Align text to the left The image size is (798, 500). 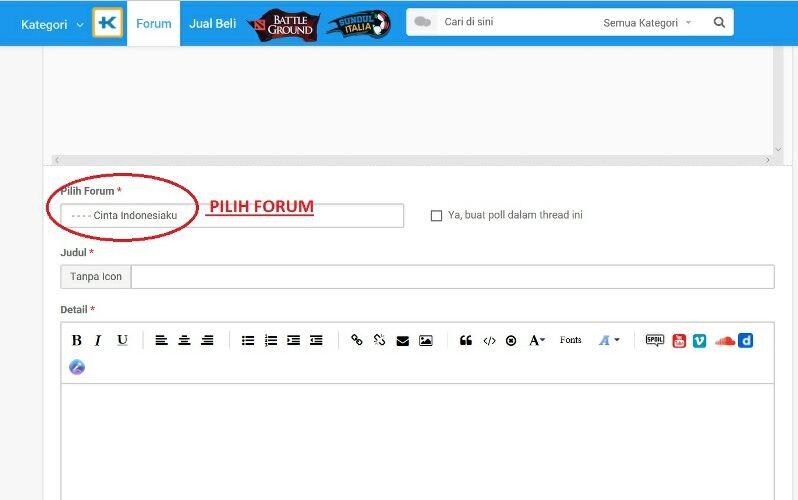click(x=161, y=340)
